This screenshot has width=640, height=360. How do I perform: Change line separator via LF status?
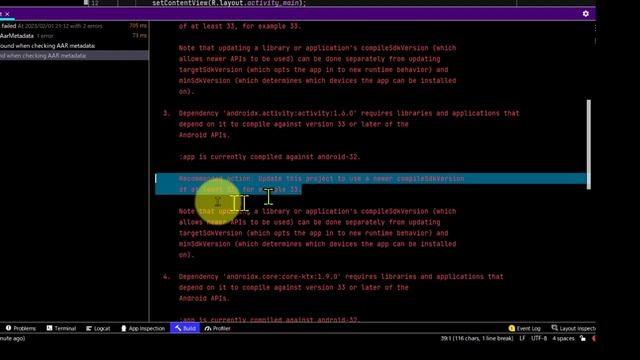click(x=522, y=338)
